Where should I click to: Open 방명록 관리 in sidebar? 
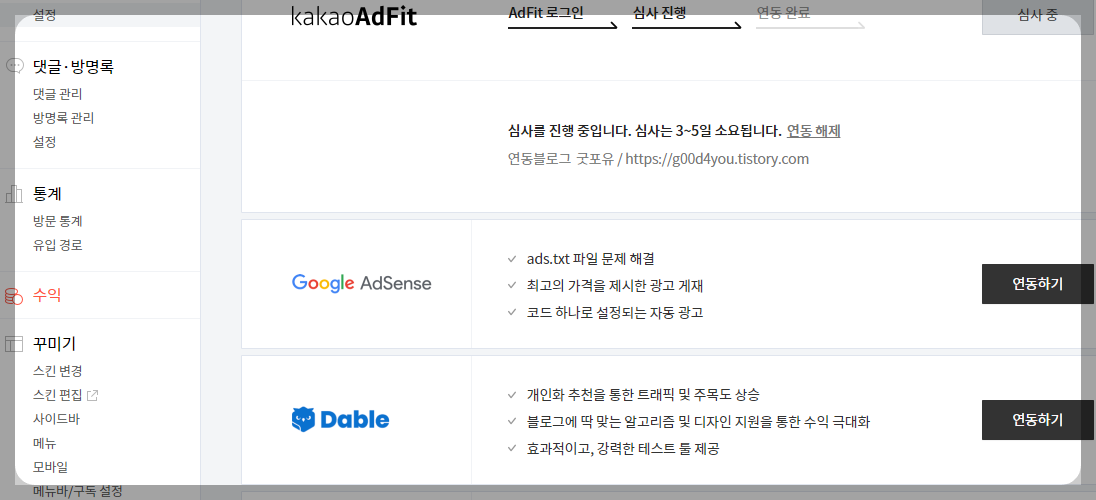[64, 117]
